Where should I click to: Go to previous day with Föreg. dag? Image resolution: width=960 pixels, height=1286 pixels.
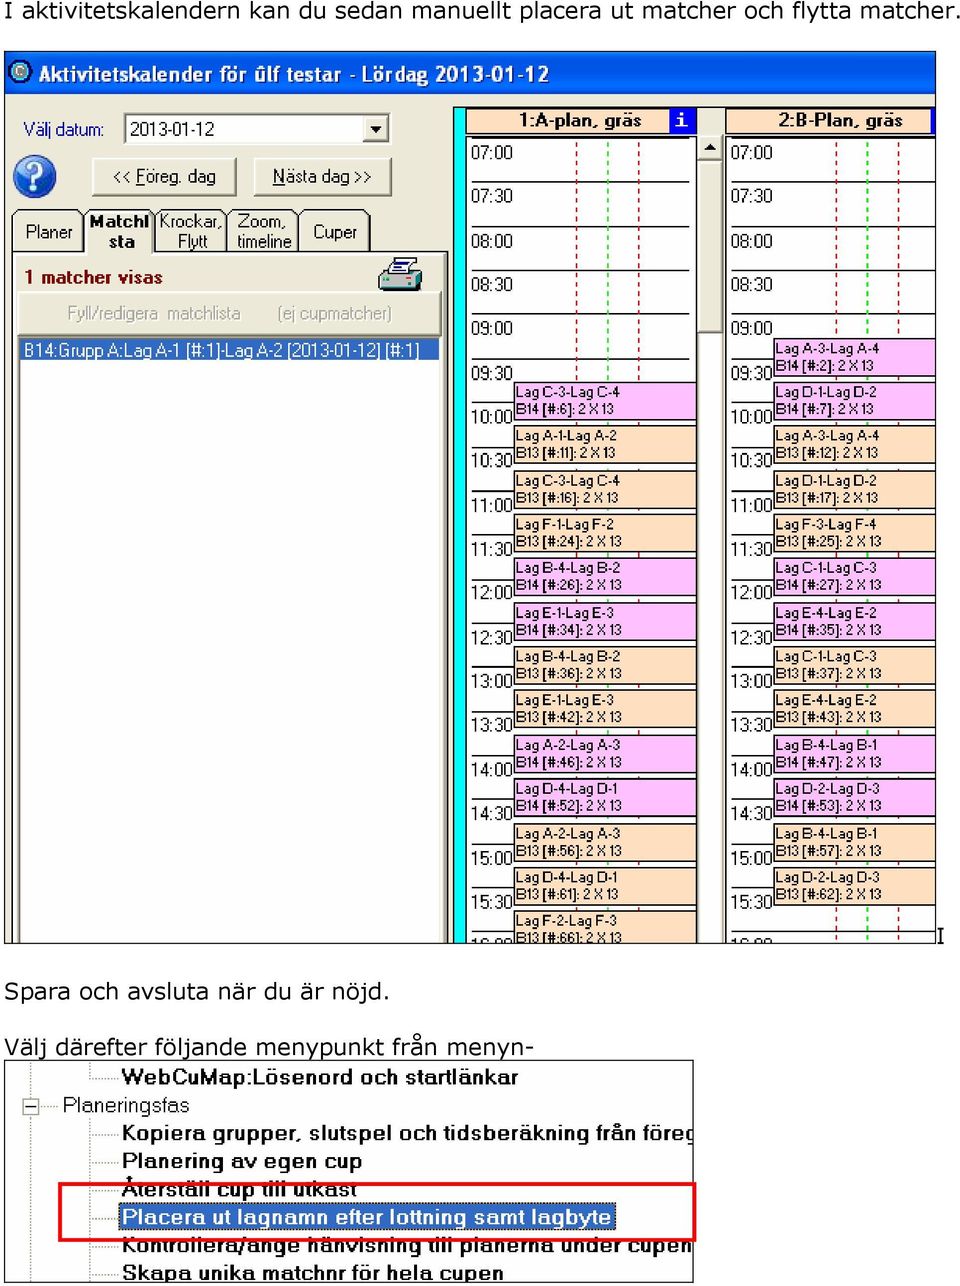(164, 177)
